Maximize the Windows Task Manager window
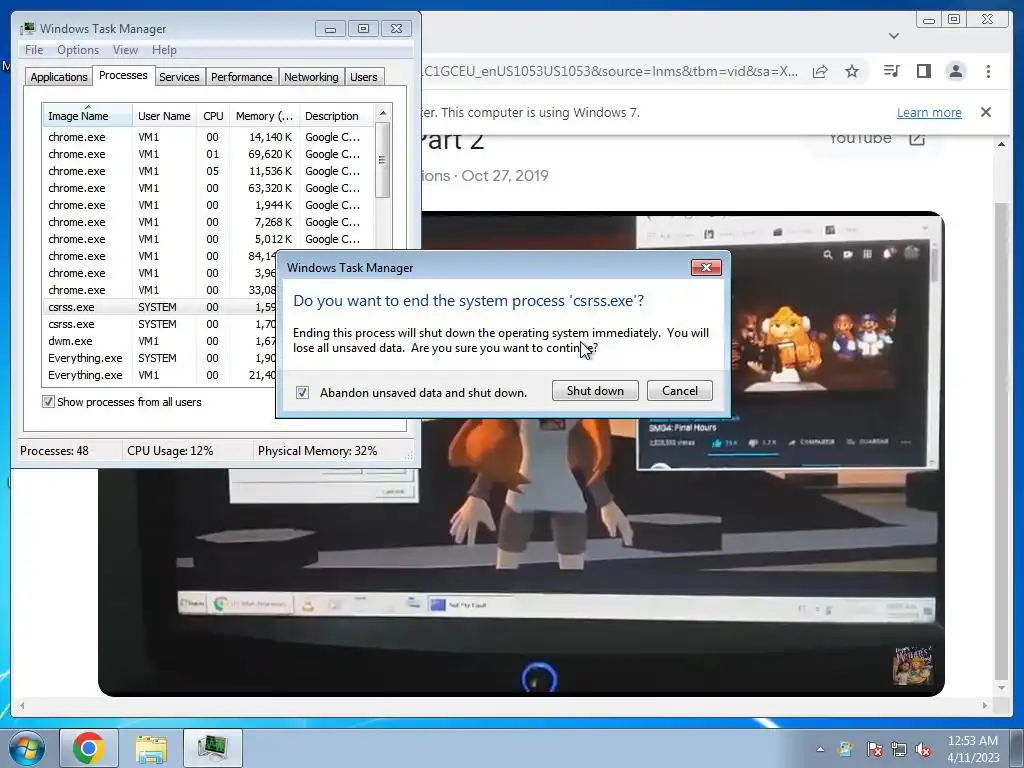Image resolution: width=1024 pixels, height=768 pixels. tap(363, 29)
